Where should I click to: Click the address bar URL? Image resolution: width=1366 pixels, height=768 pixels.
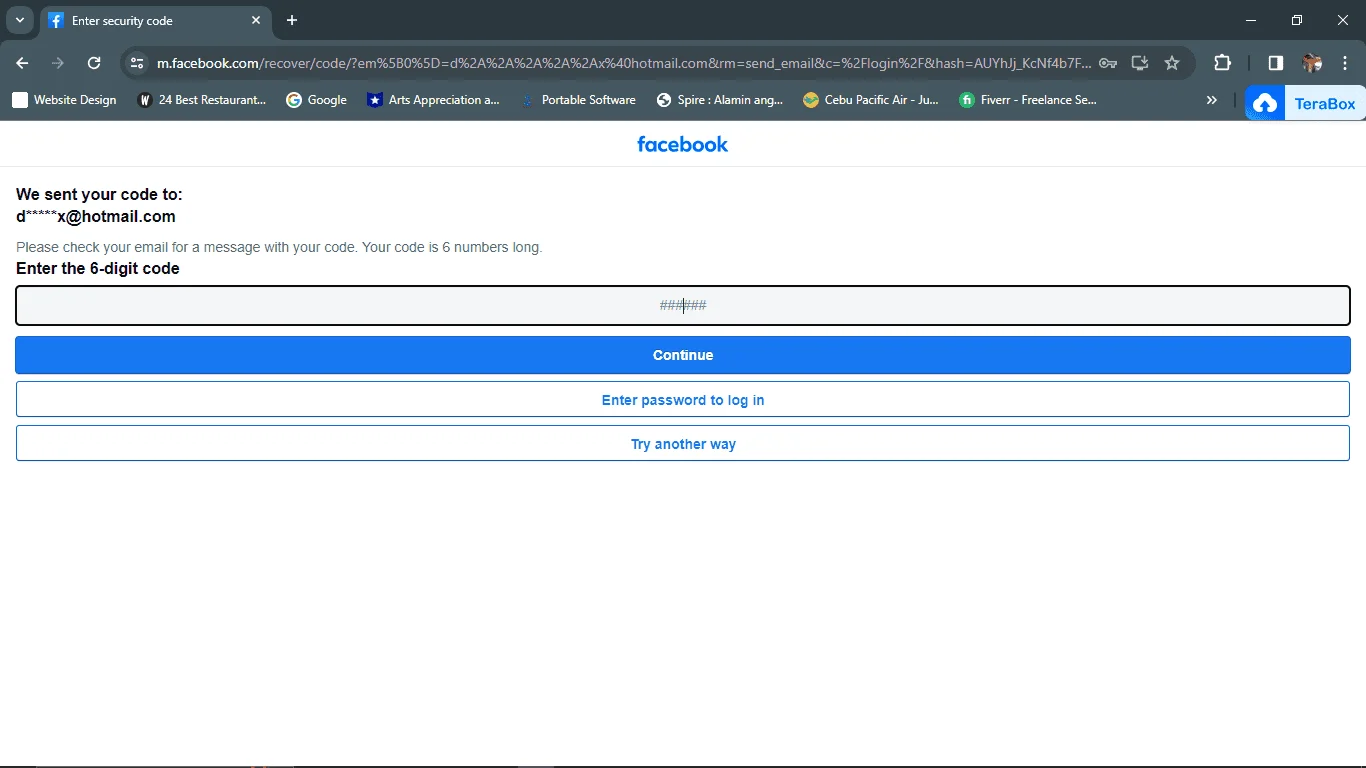[x=624, y=63]
